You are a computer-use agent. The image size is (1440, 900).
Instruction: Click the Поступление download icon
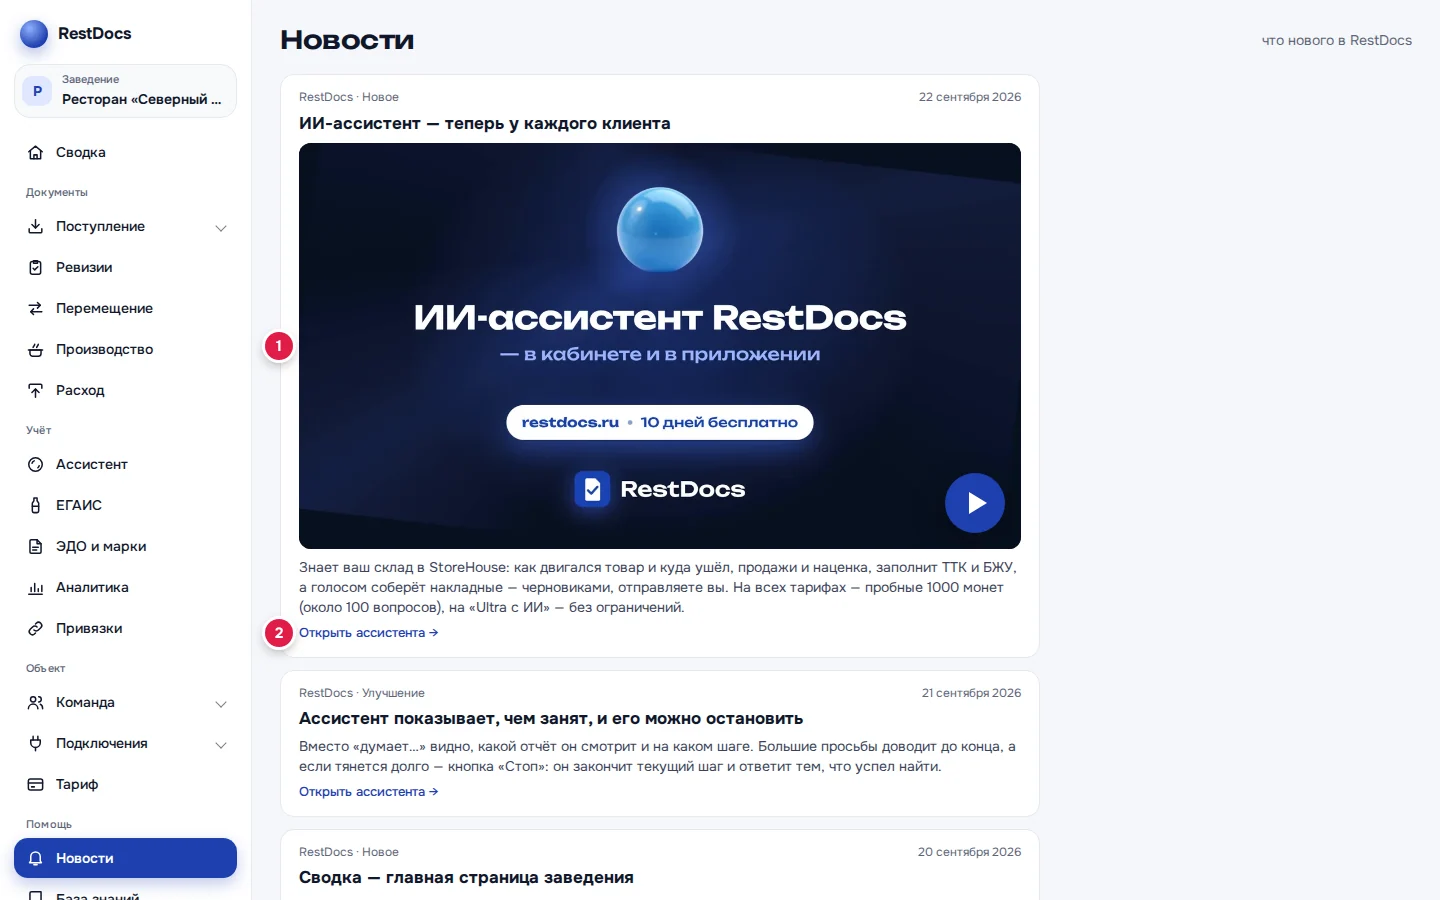[x=36, y=227]
